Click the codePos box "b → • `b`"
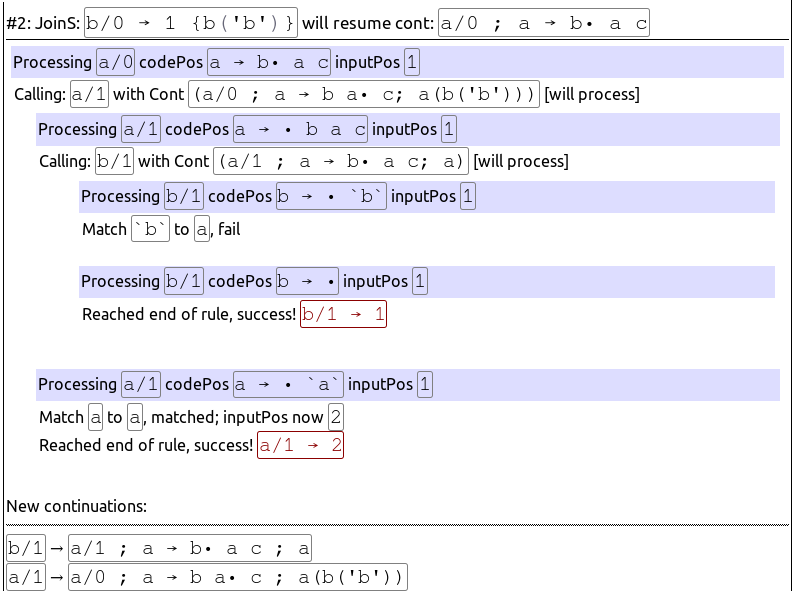Viewport: 796px width, 593px height. 331,197
